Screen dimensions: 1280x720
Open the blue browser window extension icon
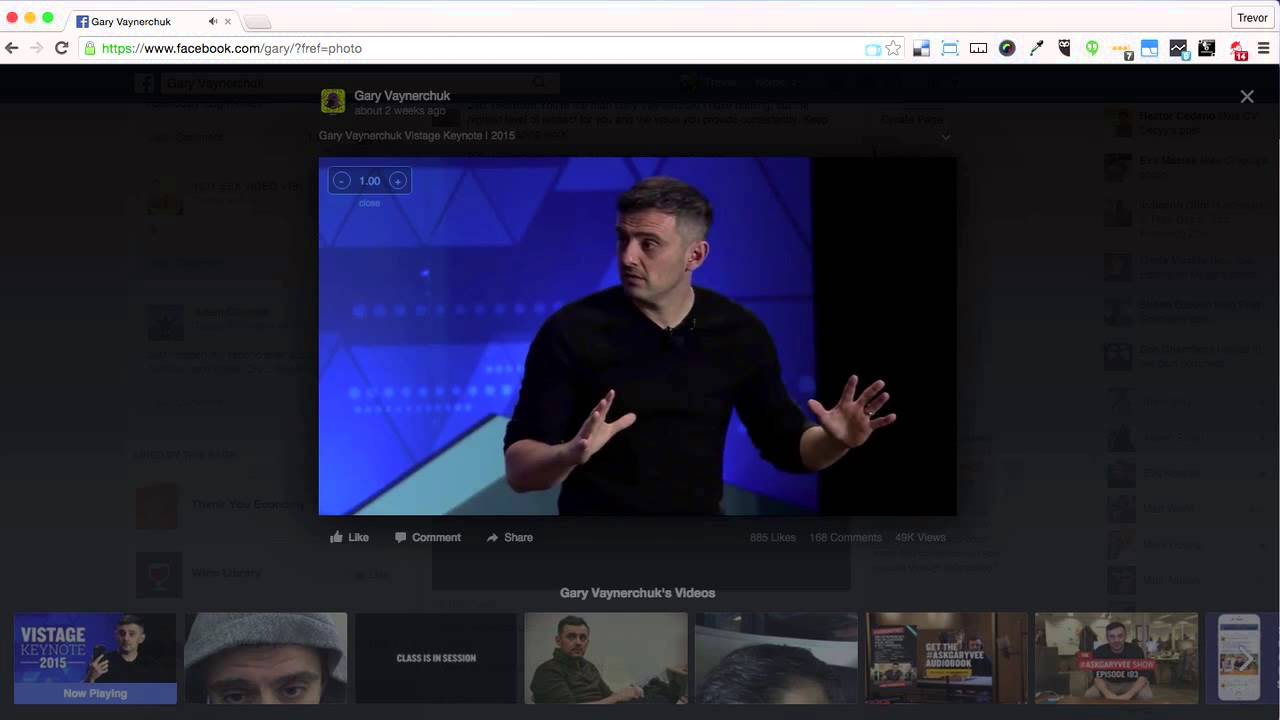coord(1150,48)
